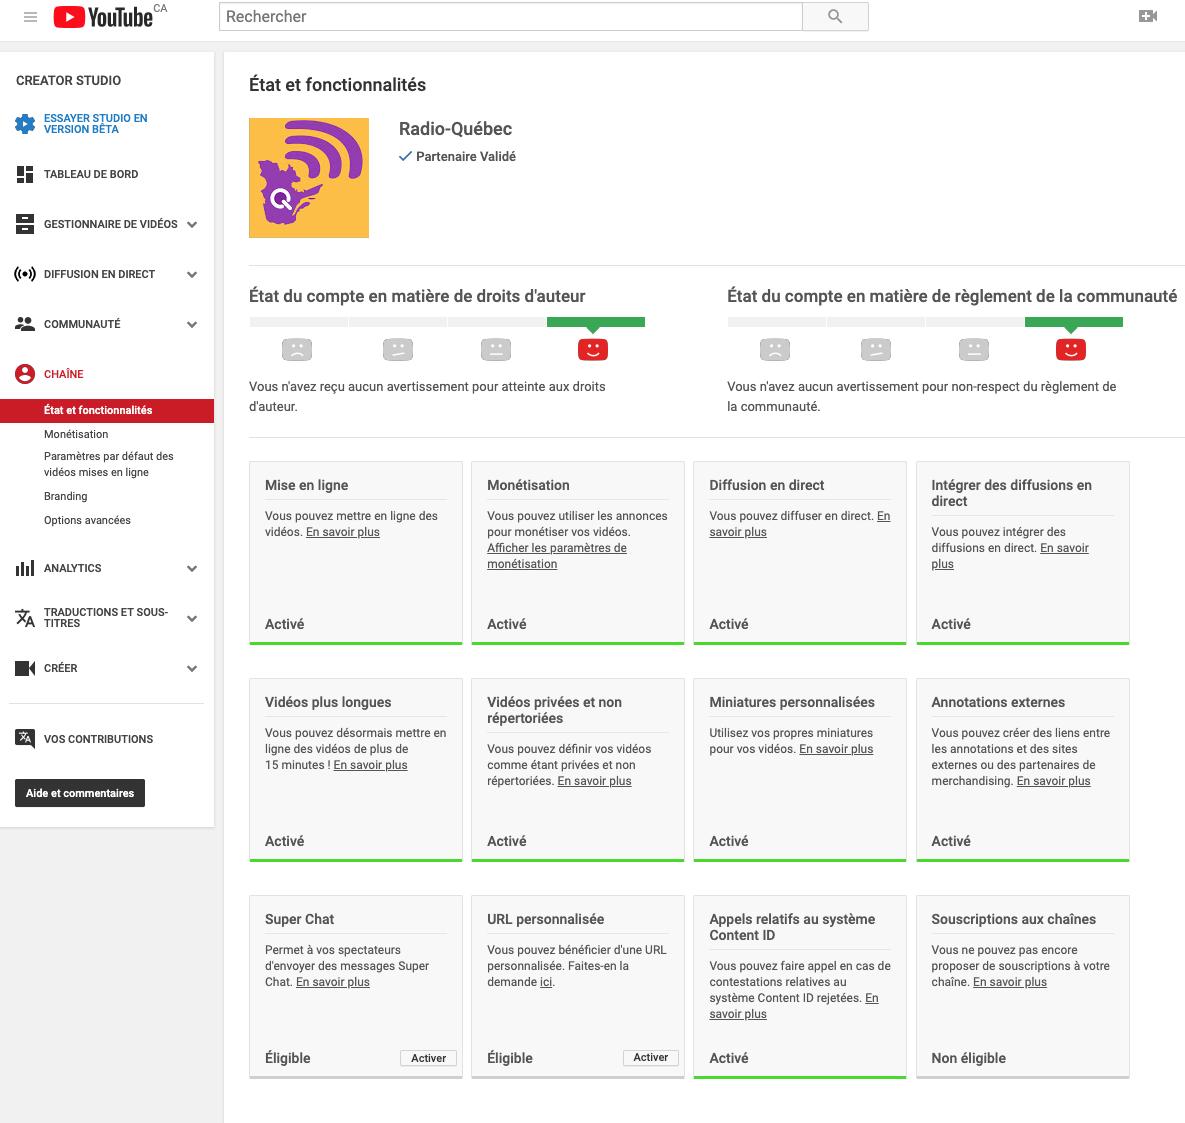Open En savoir plus in Vidéos privées card
Screen dimensions: 1185x1123
594,781
